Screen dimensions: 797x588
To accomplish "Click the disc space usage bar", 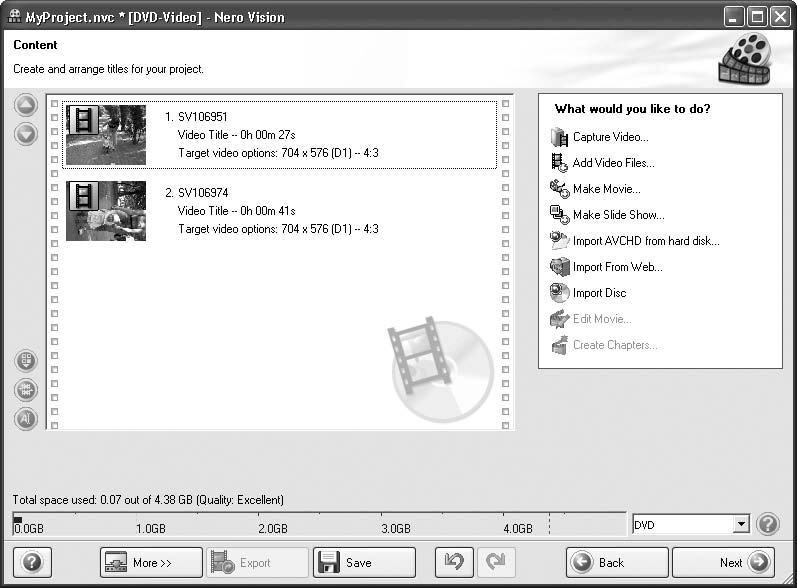I will 280,518.
